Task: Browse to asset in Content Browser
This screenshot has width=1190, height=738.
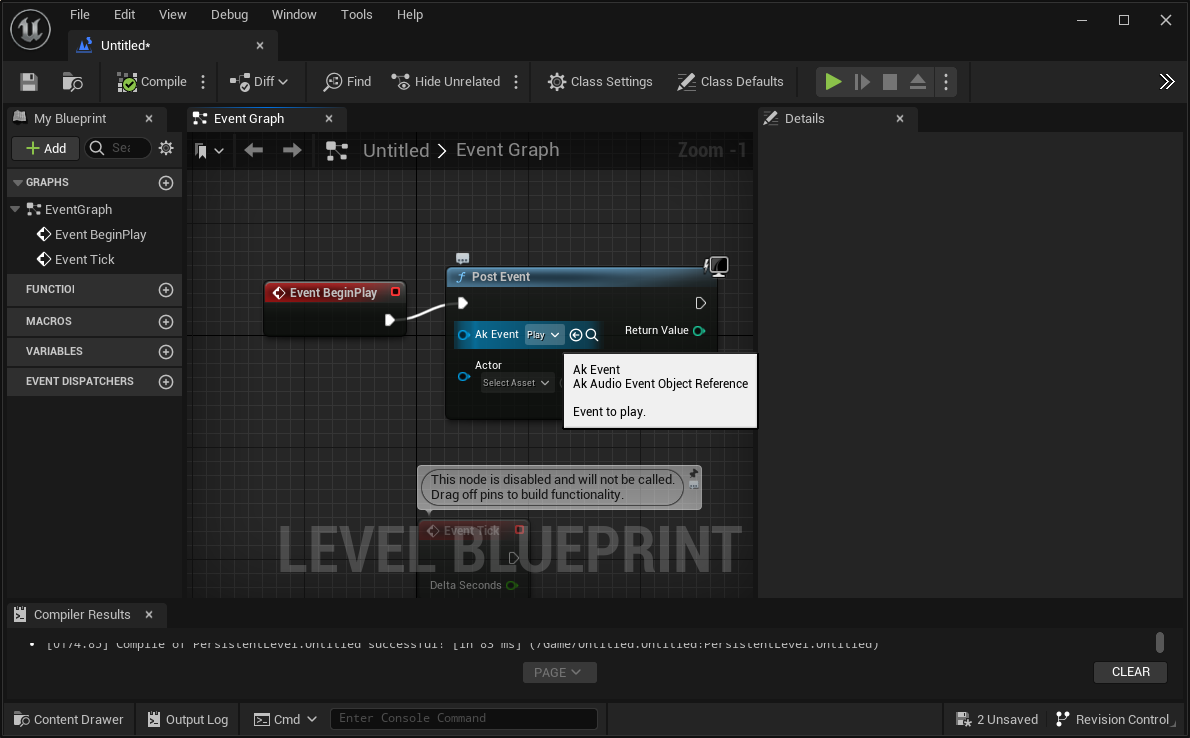Action: [x=72, y=82]
